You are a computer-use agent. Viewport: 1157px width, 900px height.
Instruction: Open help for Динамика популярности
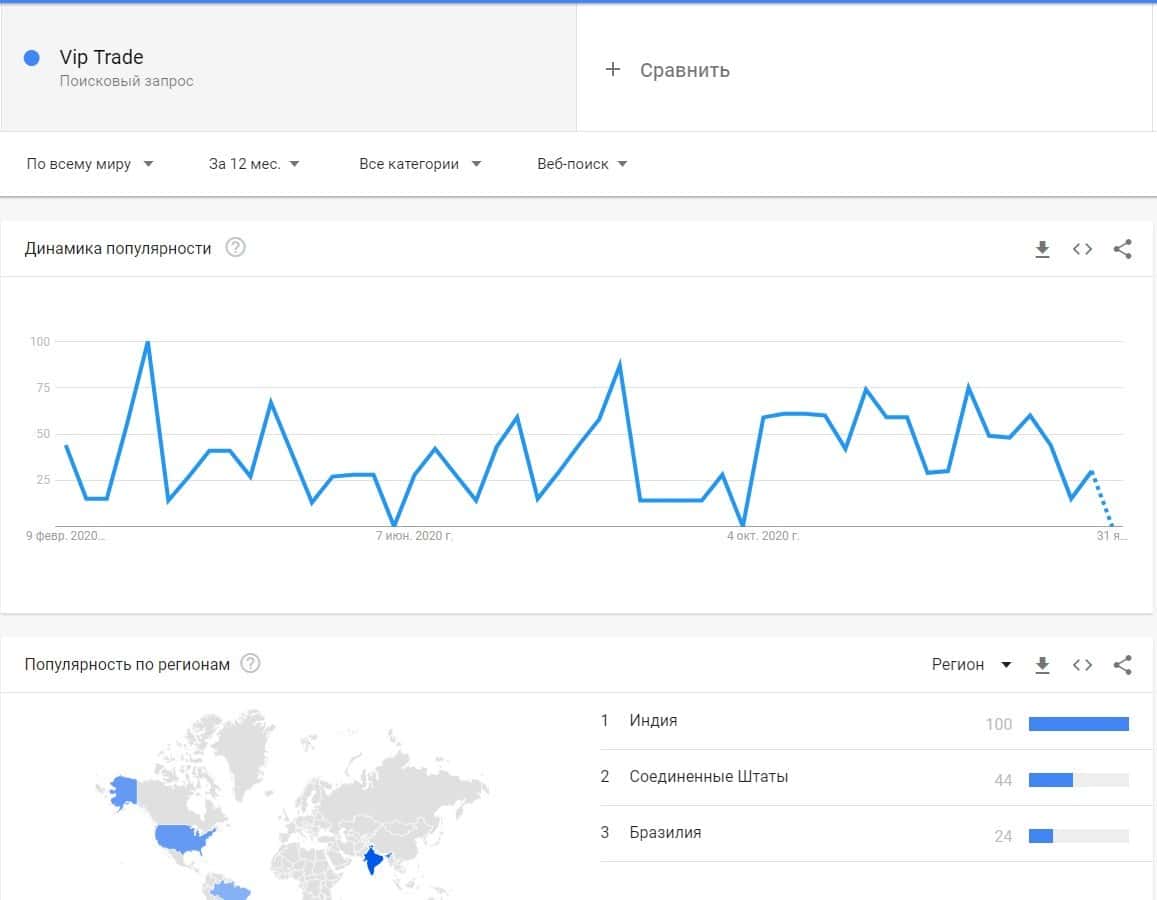pos(235,248)
